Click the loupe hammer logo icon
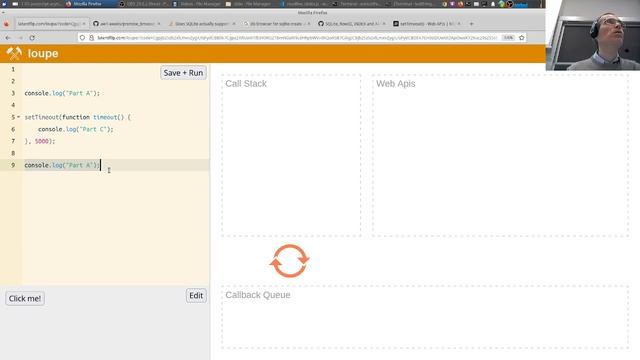Screen dimensions: 640x360 [14, 53]
